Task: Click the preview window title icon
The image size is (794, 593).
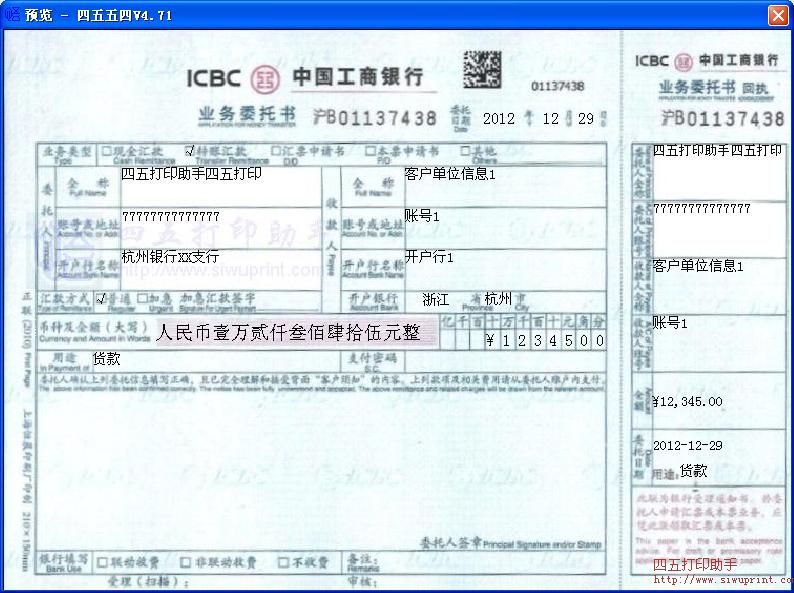Action: 11,14
